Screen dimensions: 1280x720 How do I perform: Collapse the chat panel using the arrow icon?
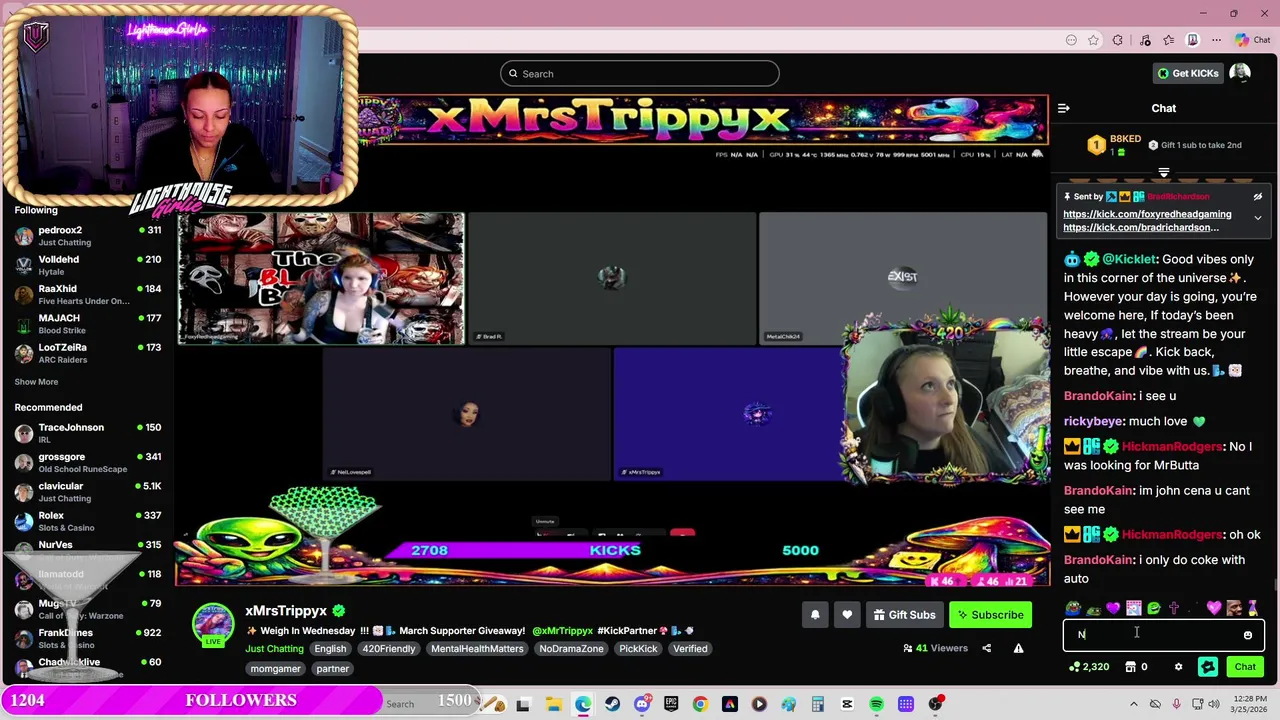1063,108
